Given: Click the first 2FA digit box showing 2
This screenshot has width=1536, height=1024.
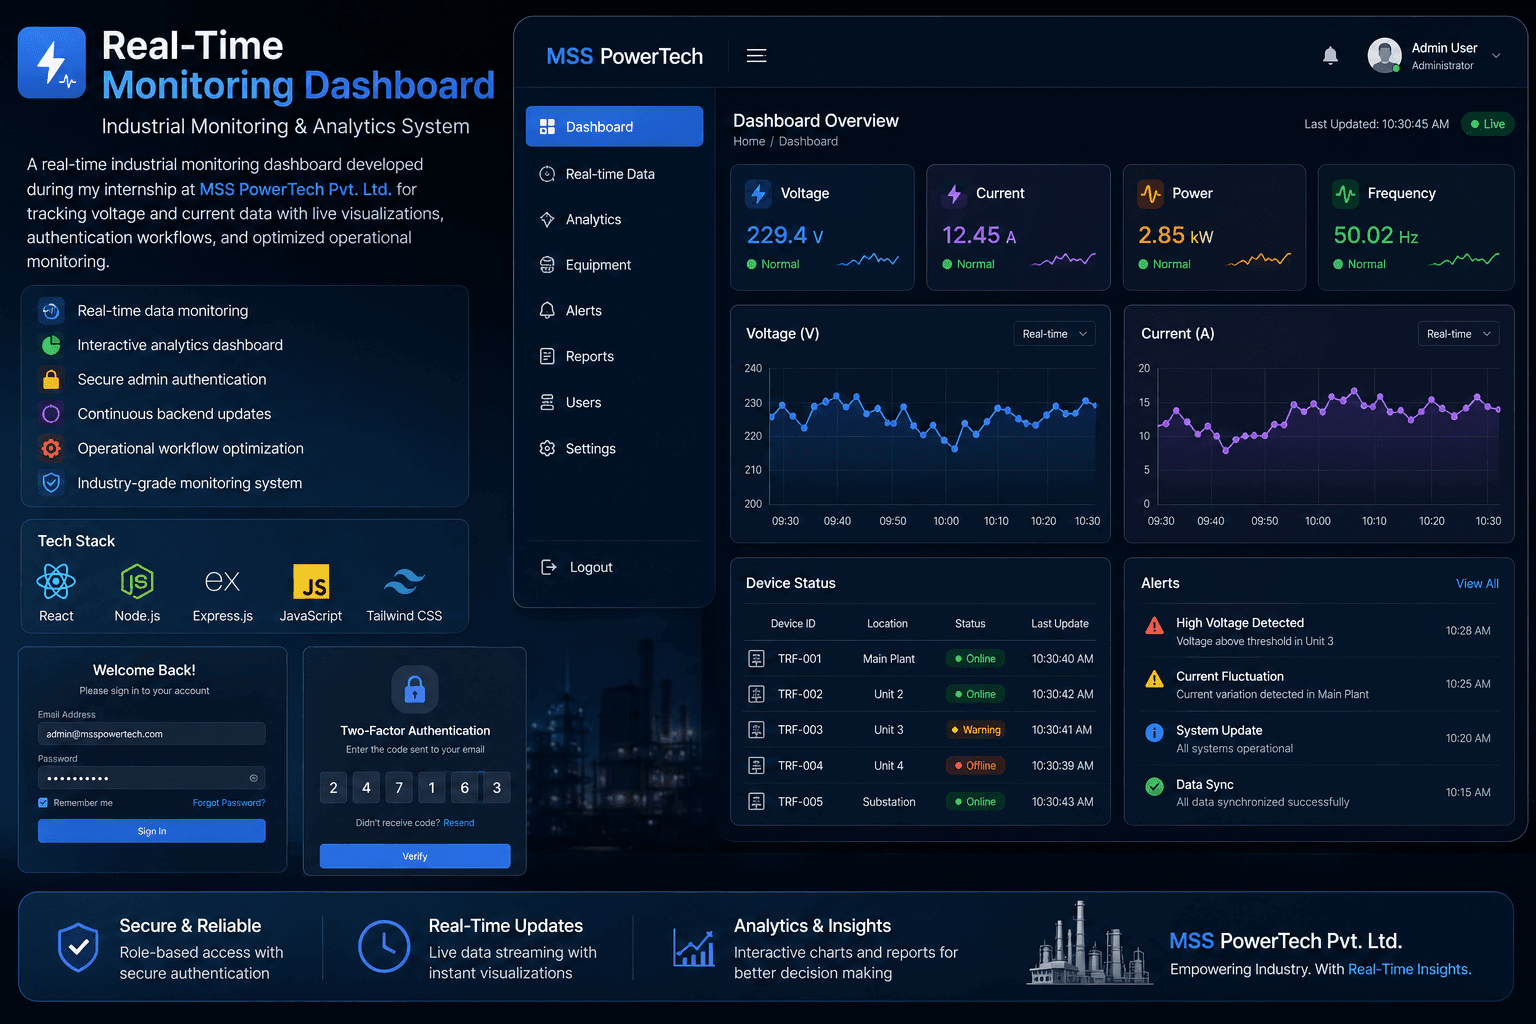Looking at the screenshot, I should point(333,788).
